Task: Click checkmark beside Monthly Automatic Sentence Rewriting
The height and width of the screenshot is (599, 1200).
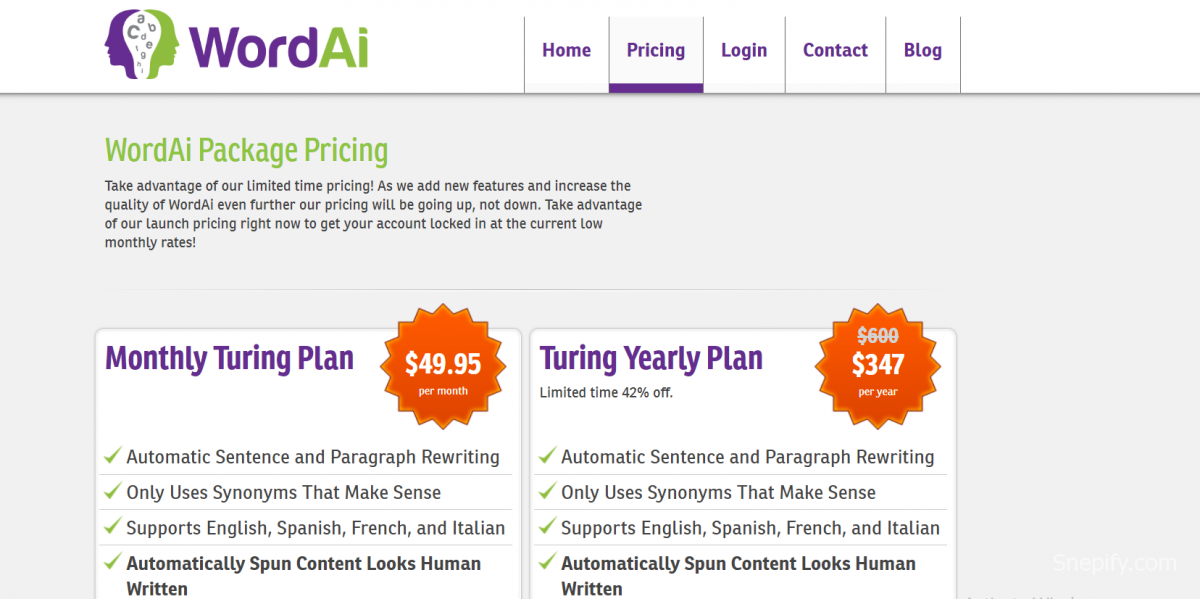Action: (113, 457)
